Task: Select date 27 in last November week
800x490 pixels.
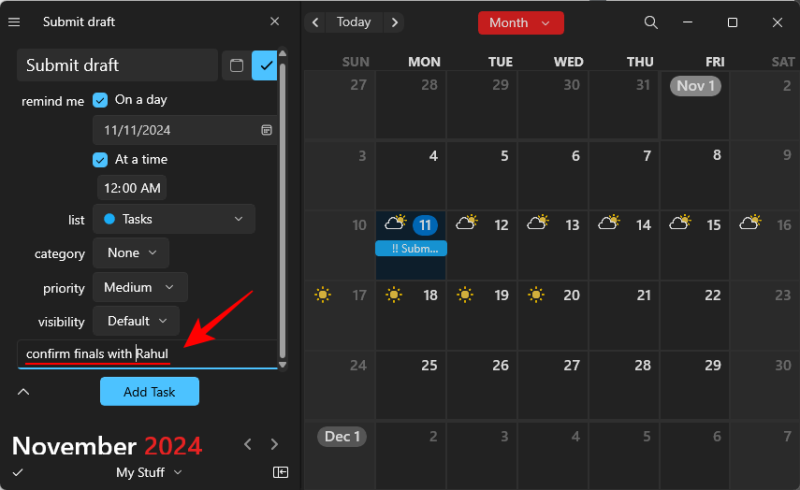Action: [x=553, y=385]
